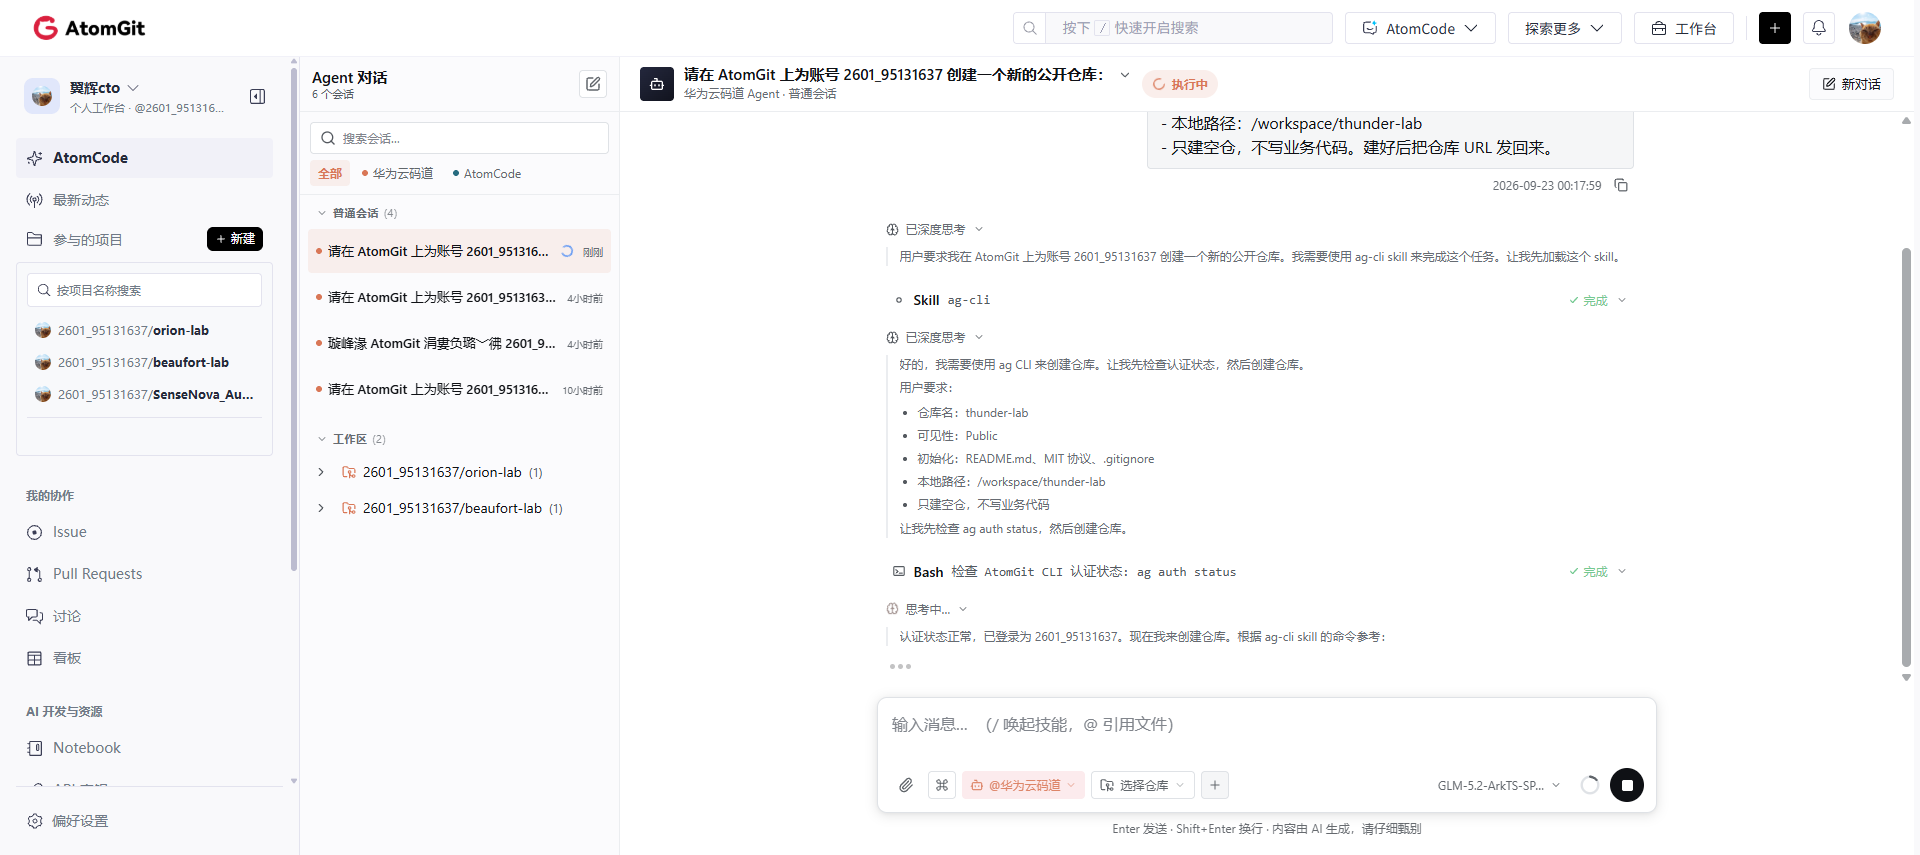
Task: Click the 执行中 status badge
Action: (x=1180, y=84)
